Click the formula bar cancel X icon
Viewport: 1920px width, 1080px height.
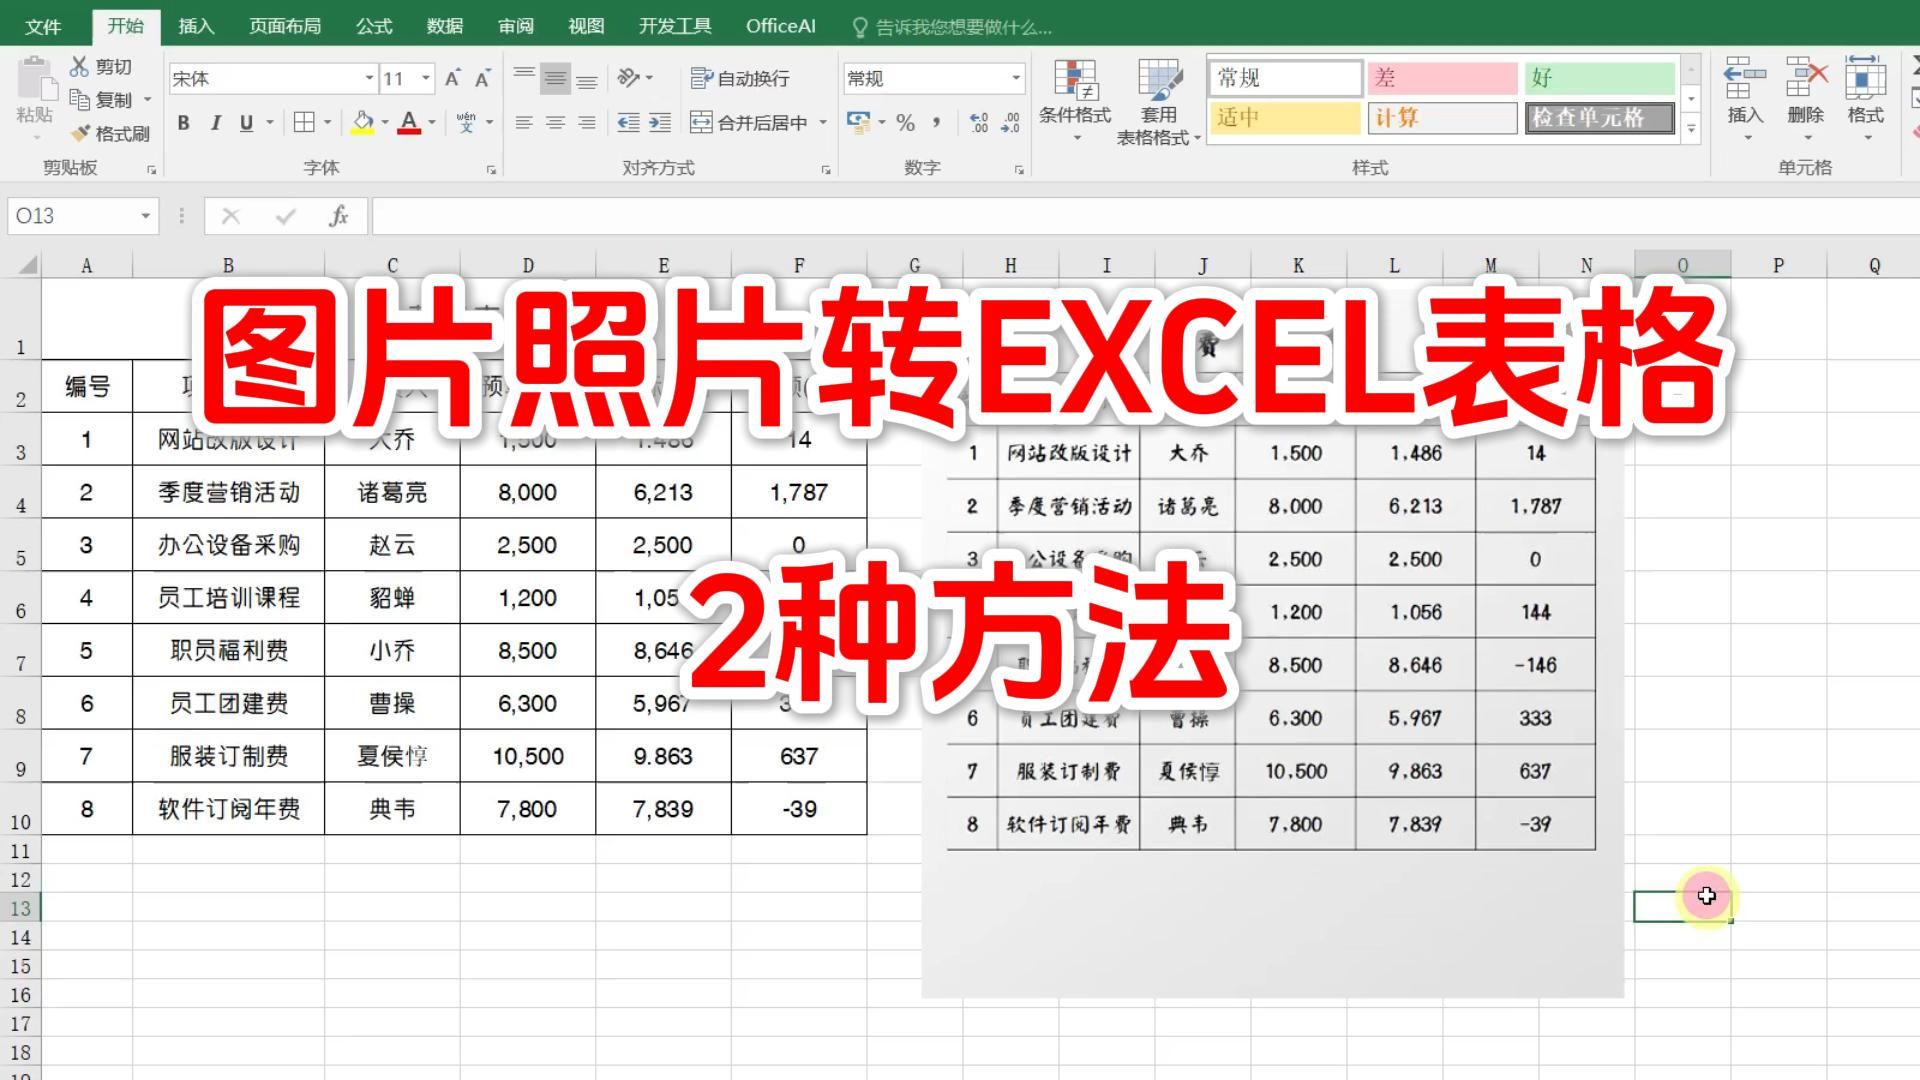click(x=231, y=215)
